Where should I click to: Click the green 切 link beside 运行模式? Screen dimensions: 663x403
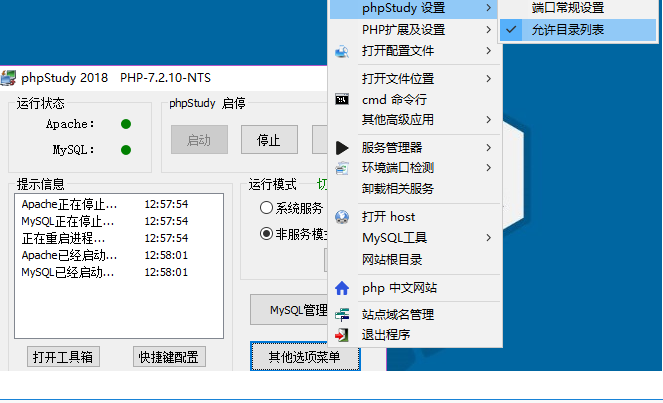322,184
